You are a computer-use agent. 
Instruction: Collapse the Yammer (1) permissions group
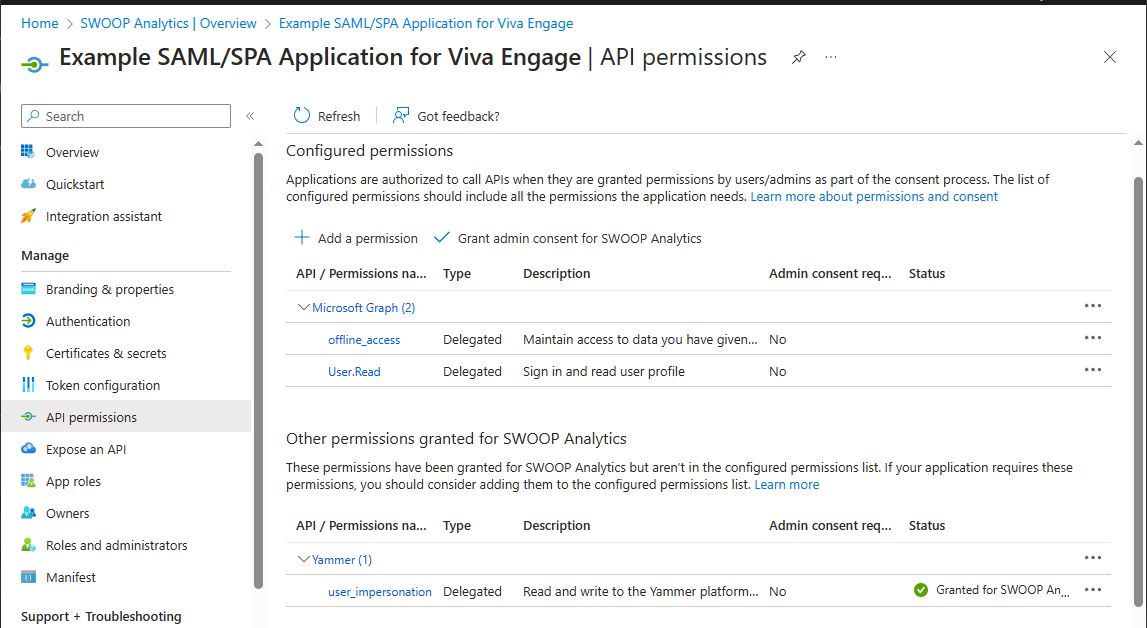(303, 560)
